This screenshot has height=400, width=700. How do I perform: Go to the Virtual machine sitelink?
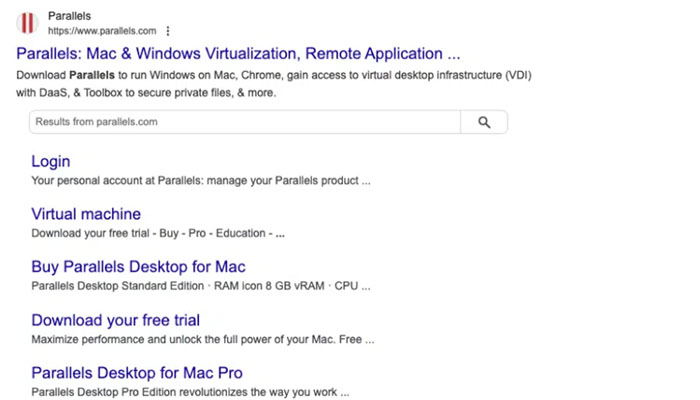pyautogui.click(x=86, y=214)
